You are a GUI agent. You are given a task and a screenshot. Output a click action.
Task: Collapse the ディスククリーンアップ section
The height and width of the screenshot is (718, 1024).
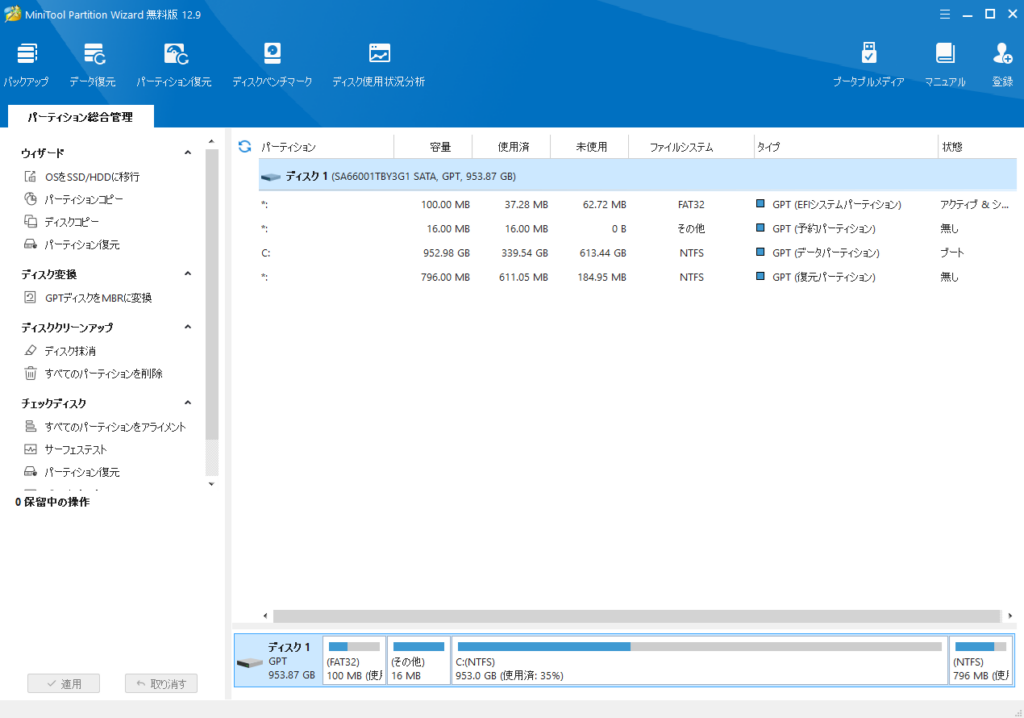(188, 327)
